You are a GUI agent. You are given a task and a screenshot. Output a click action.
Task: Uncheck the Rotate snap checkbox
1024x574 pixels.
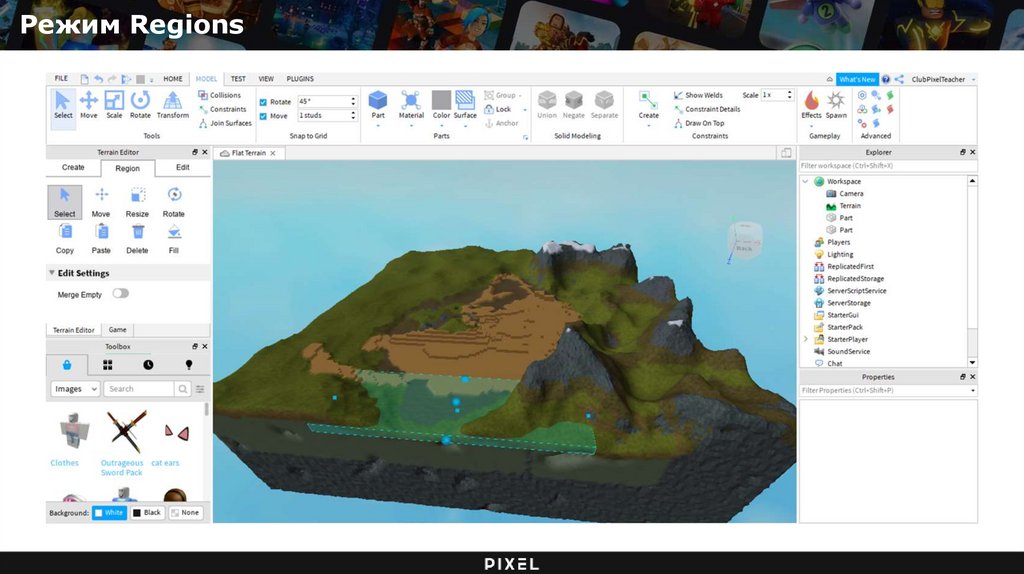click(x=263, y=102)
